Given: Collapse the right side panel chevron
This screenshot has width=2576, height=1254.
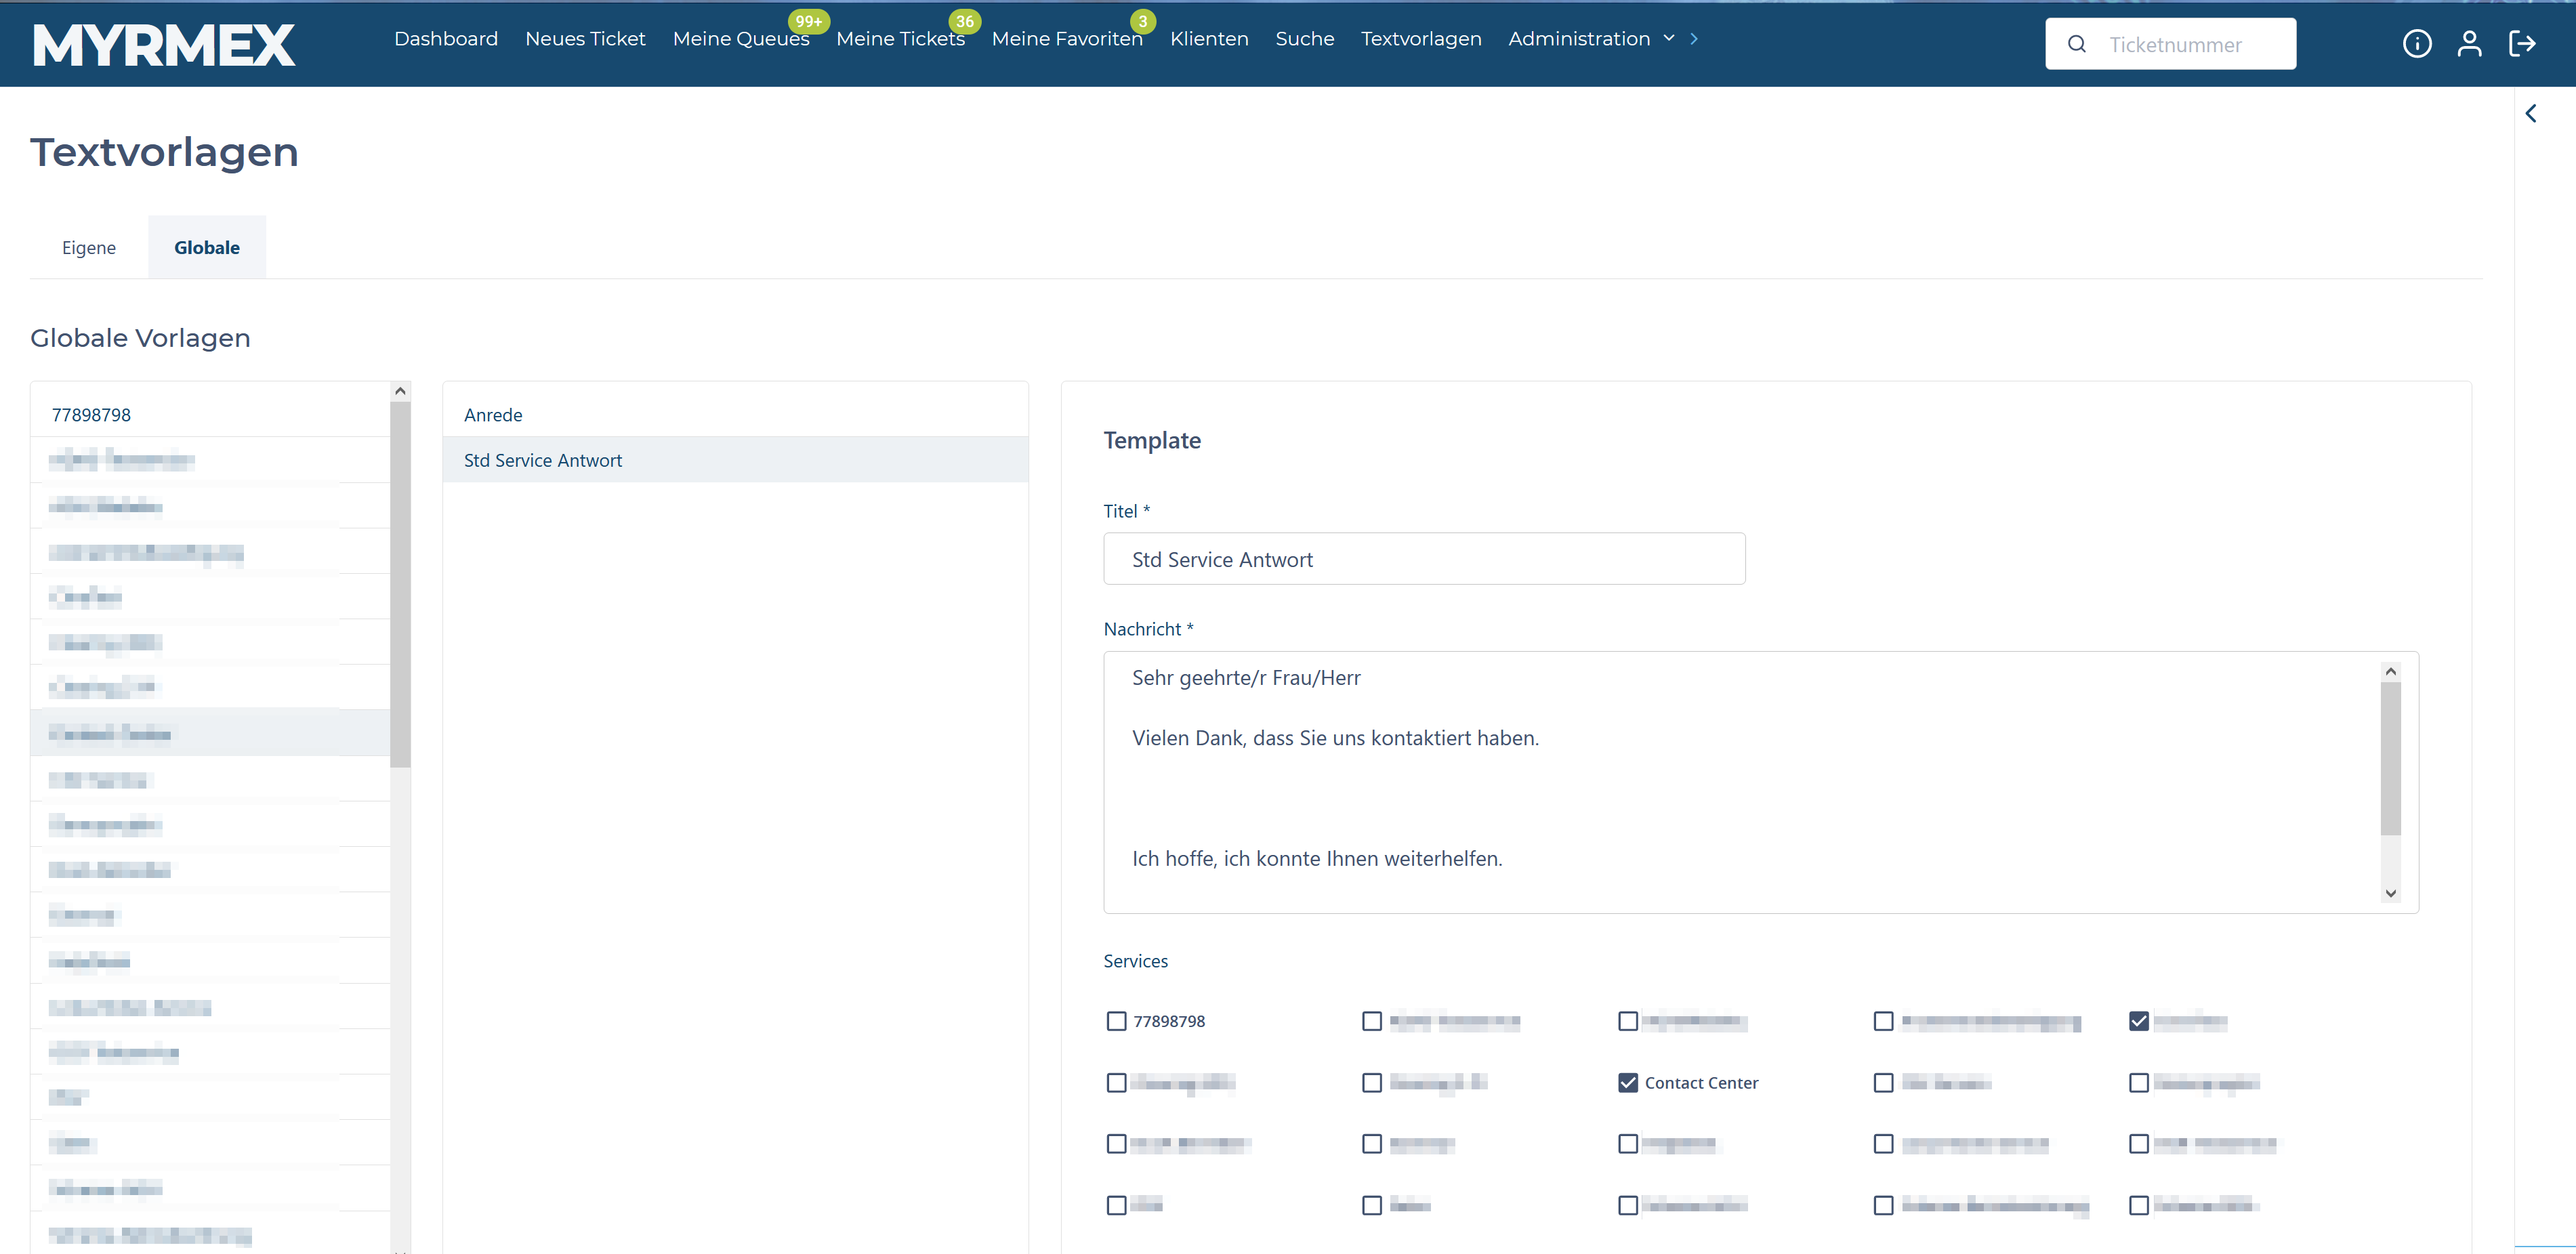Looking at the screenshot, I should (x=2531, y=113).
